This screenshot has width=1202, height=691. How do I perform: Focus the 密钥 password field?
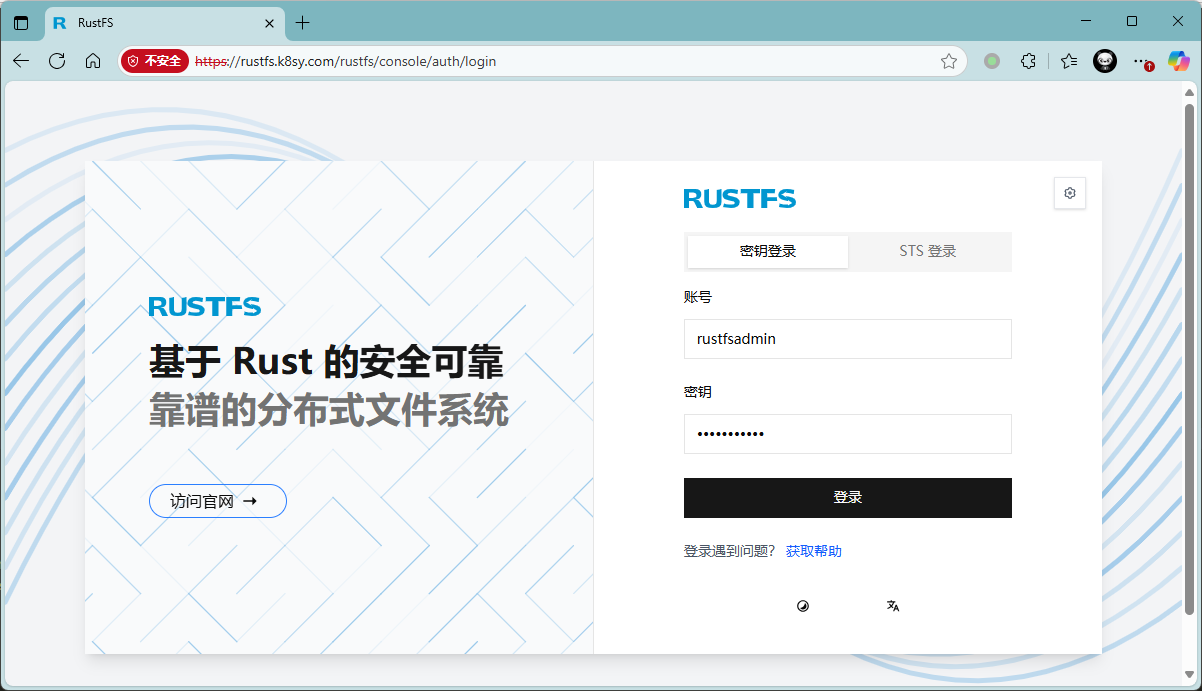coord(847,434)
